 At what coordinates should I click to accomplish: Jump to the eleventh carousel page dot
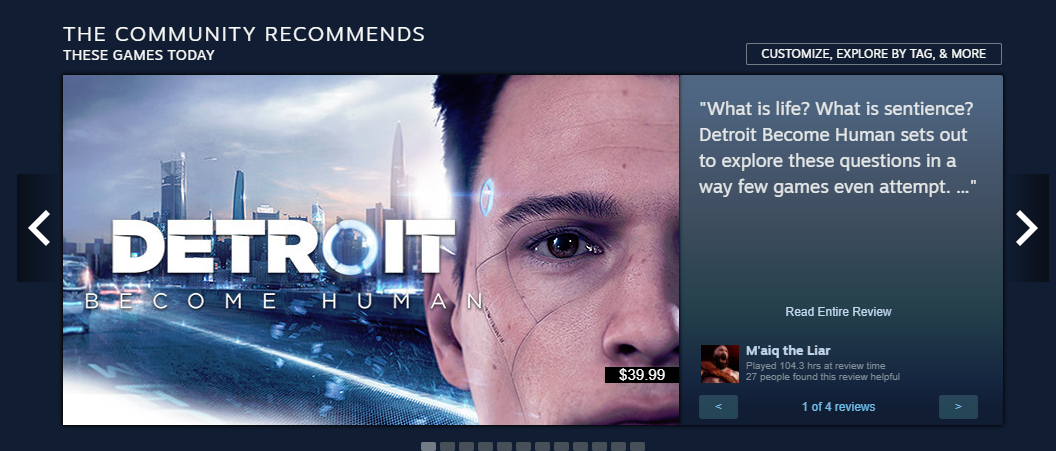618,447
